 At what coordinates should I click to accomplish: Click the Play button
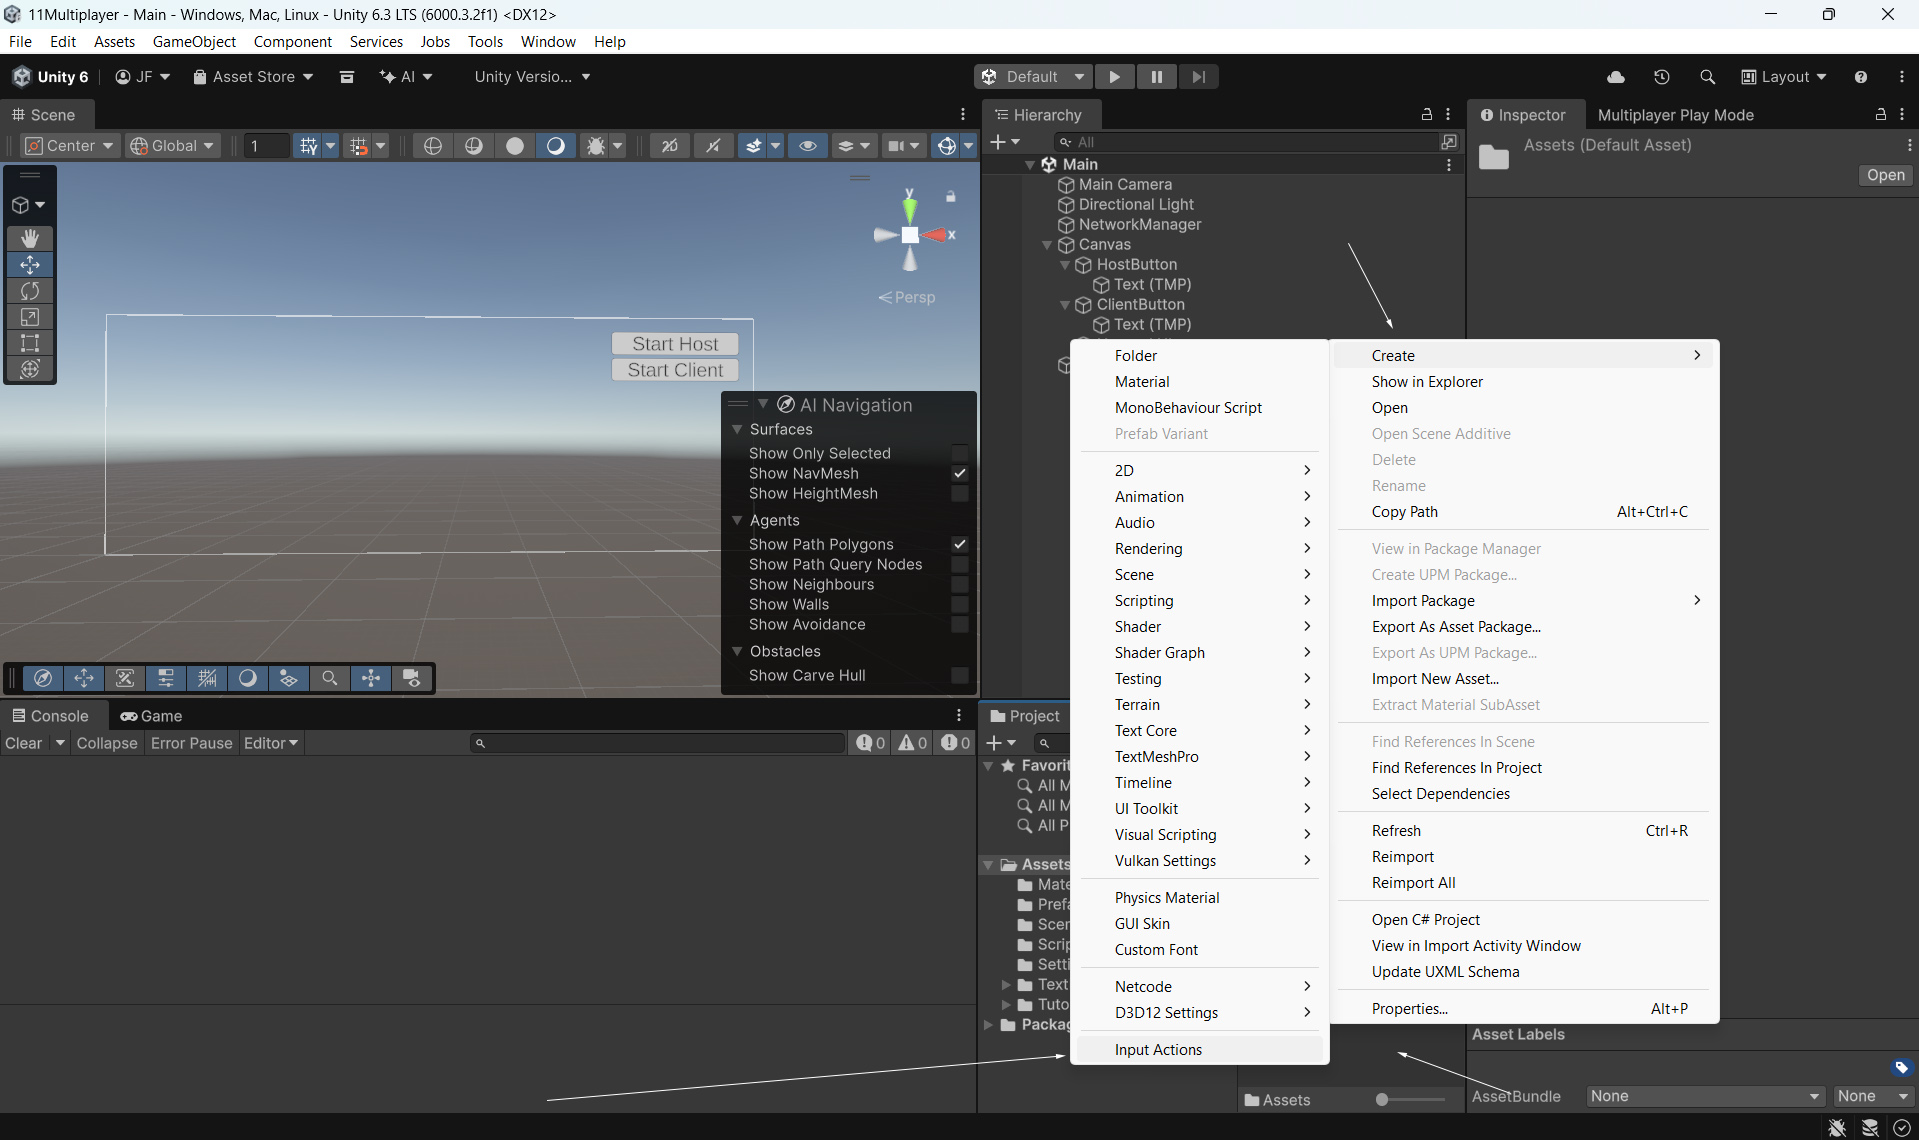pyautogui.click(x=1114, y=77)
